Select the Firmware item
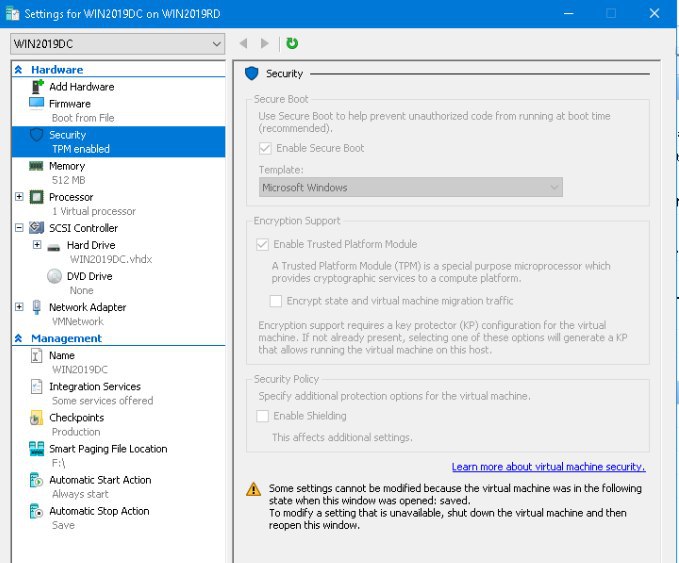 70,104
